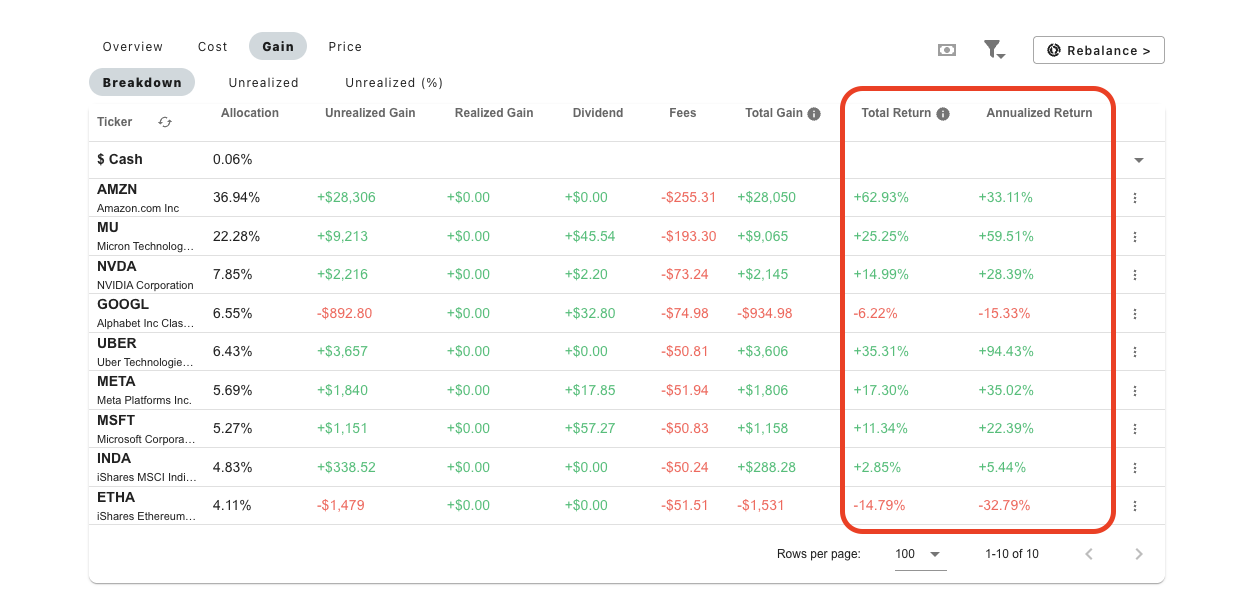Open the three-dot menu for NVDA row
Image resolution: width=1241 pixels, height=604 pixels.
click(x=1135, y=274)
